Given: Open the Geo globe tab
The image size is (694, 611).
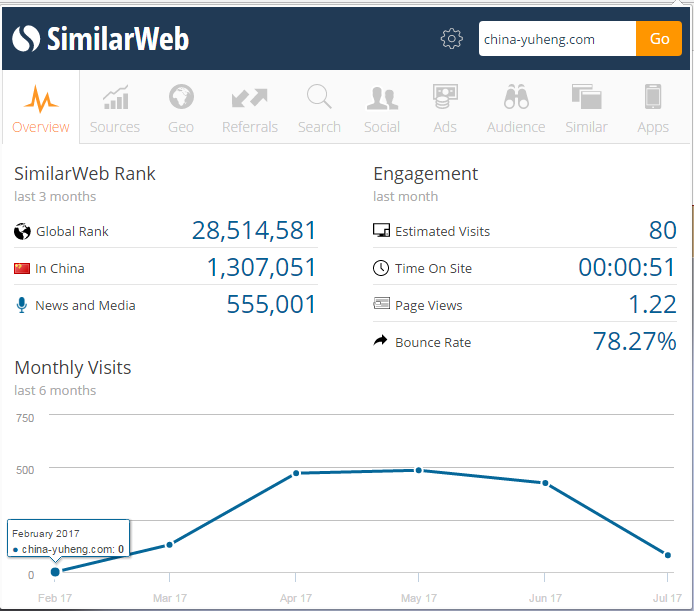Looking at the screenshot, I should pos(181,108).
